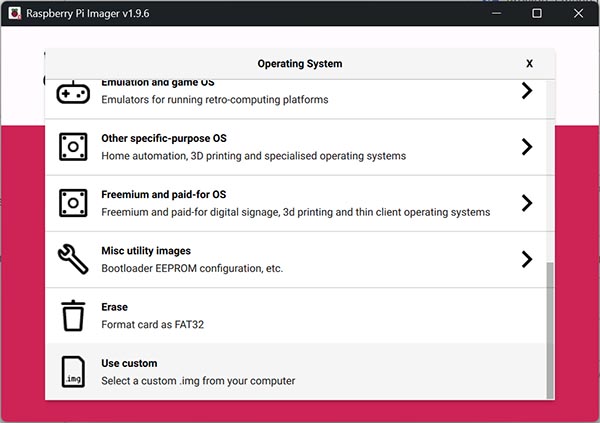
Task: Expand Other specific-purpose OS chevron arrow
Action: (x=526, y=147)
